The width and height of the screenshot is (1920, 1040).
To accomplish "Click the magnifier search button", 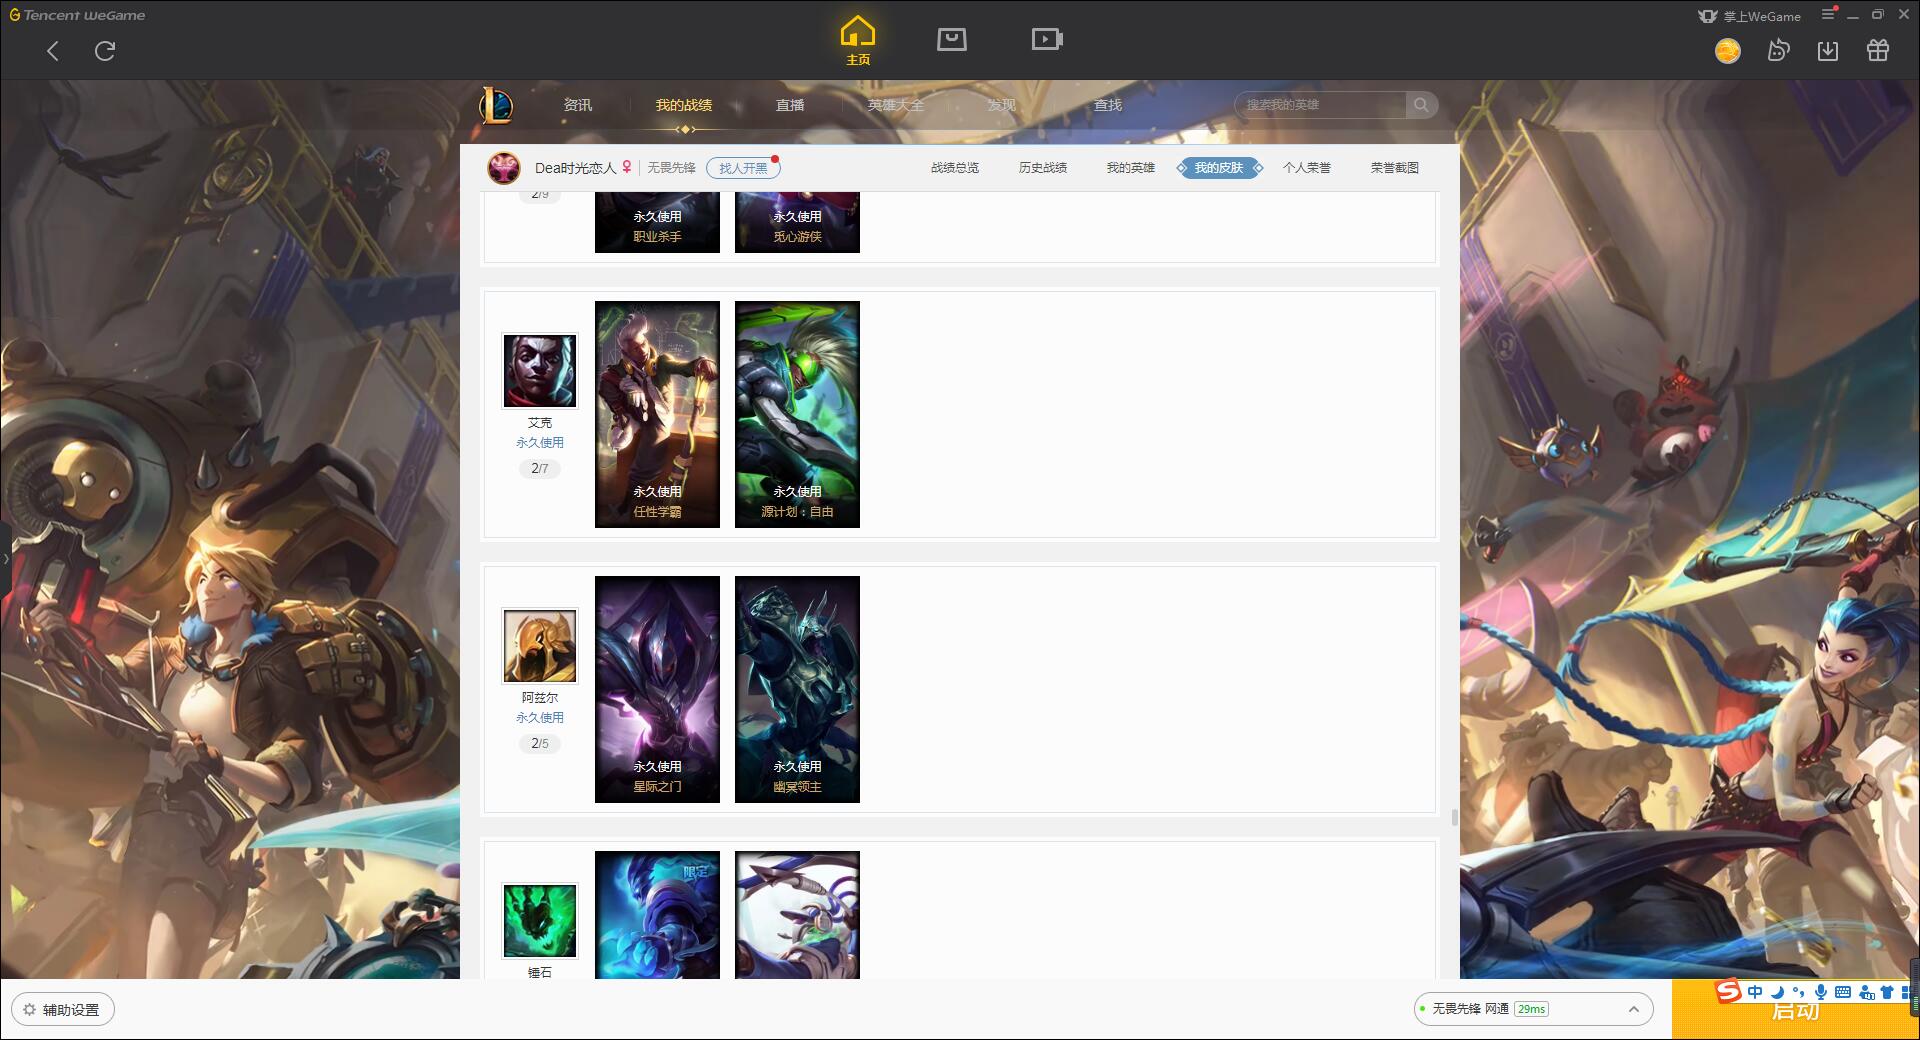I will click(x=1421, y=105).
